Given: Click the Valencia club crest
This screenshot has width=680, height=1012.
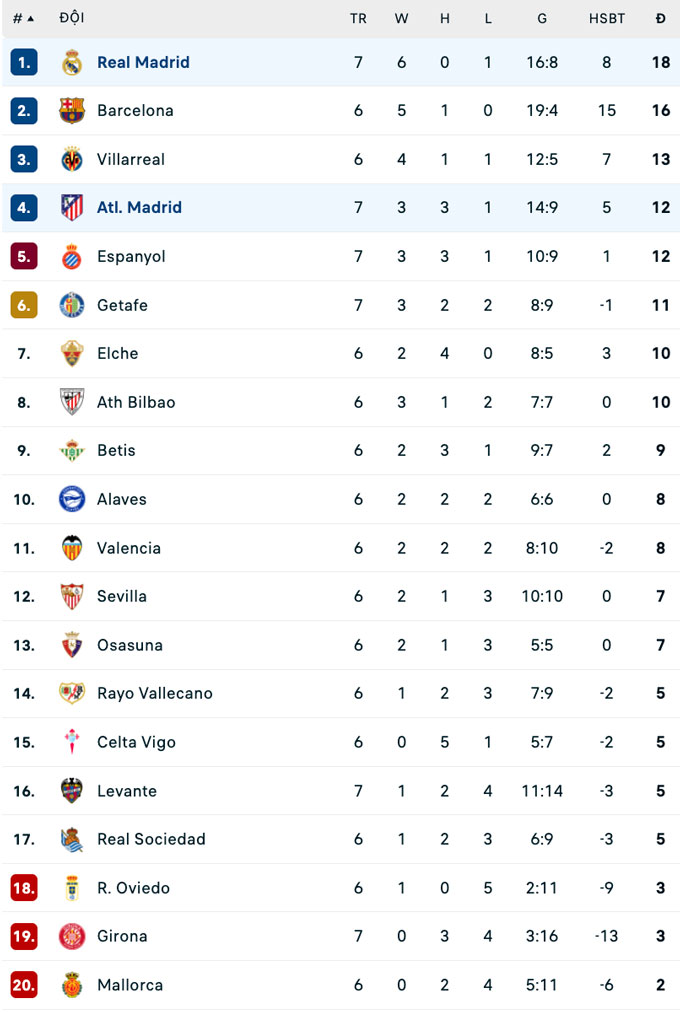Looking at the screenshot, I should 72,548.
